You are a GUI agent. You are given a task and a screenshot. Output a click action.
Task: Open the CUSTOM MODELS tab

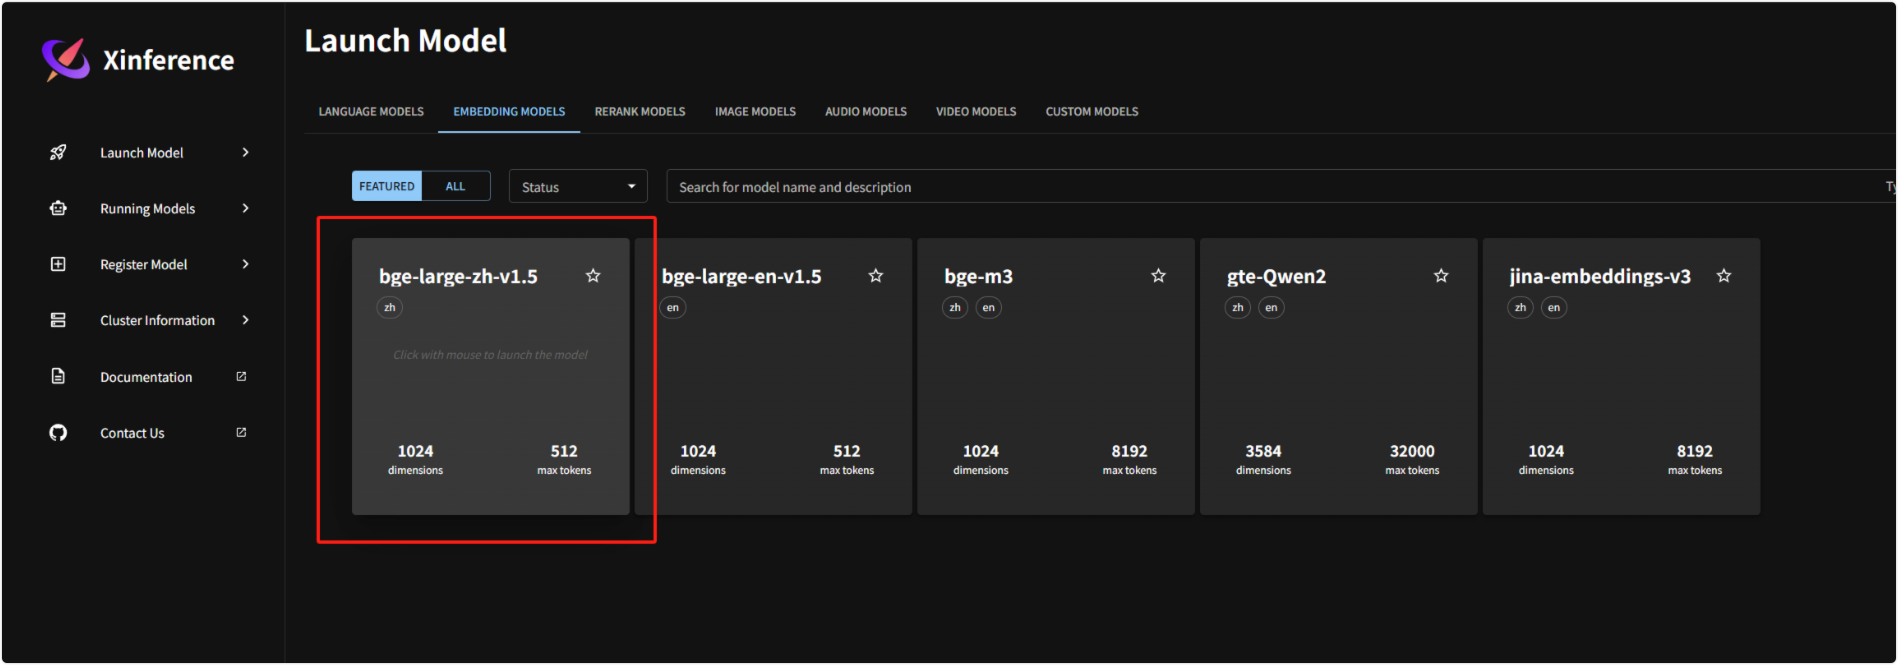coord(1092,112)
